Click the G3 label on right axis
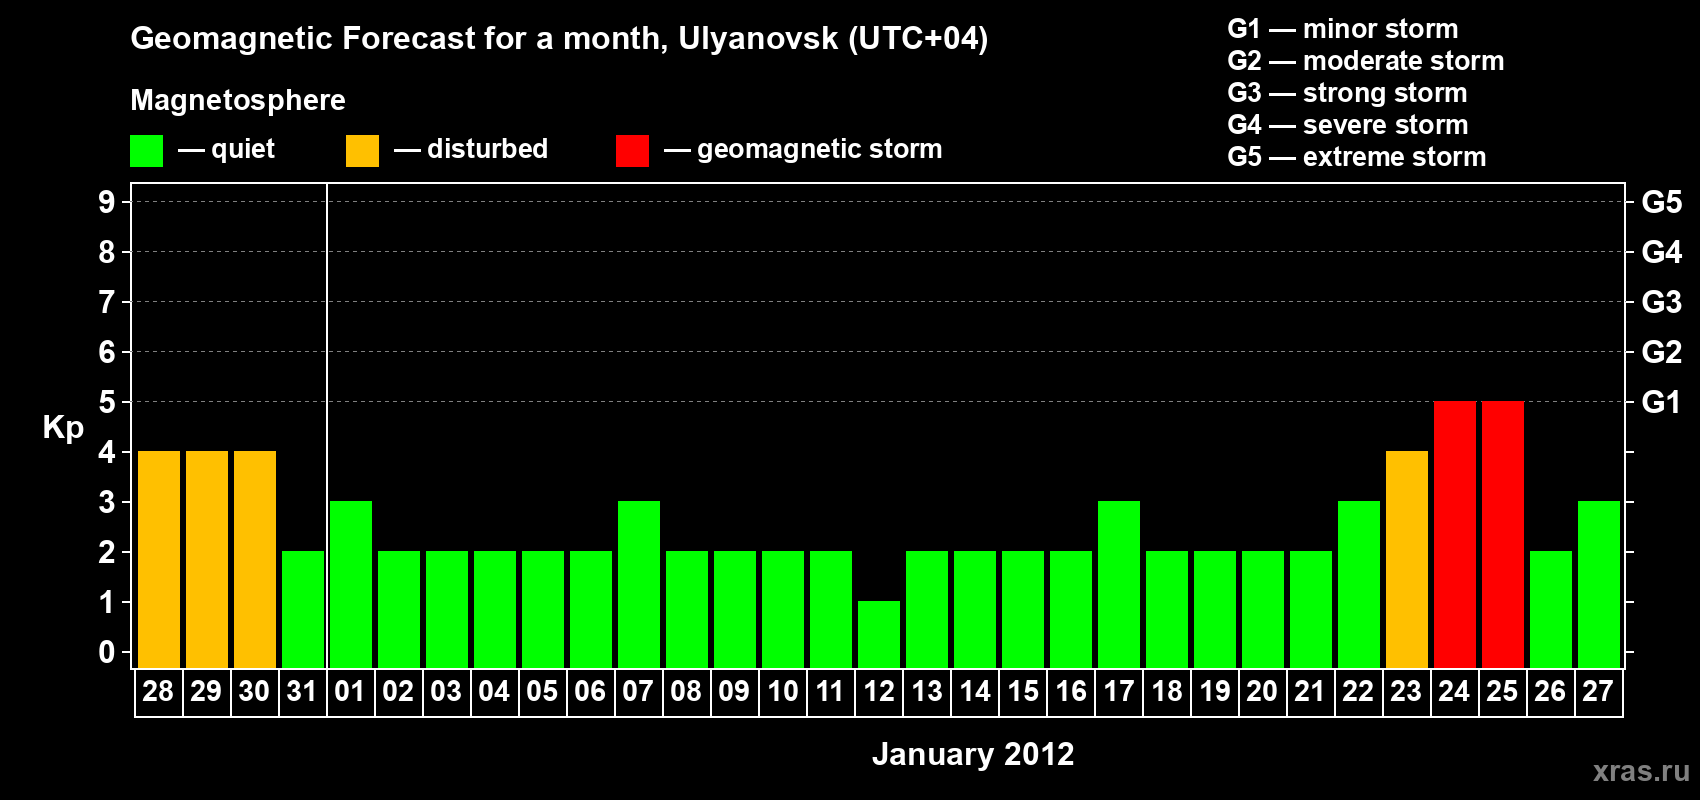 (1661, 302)
